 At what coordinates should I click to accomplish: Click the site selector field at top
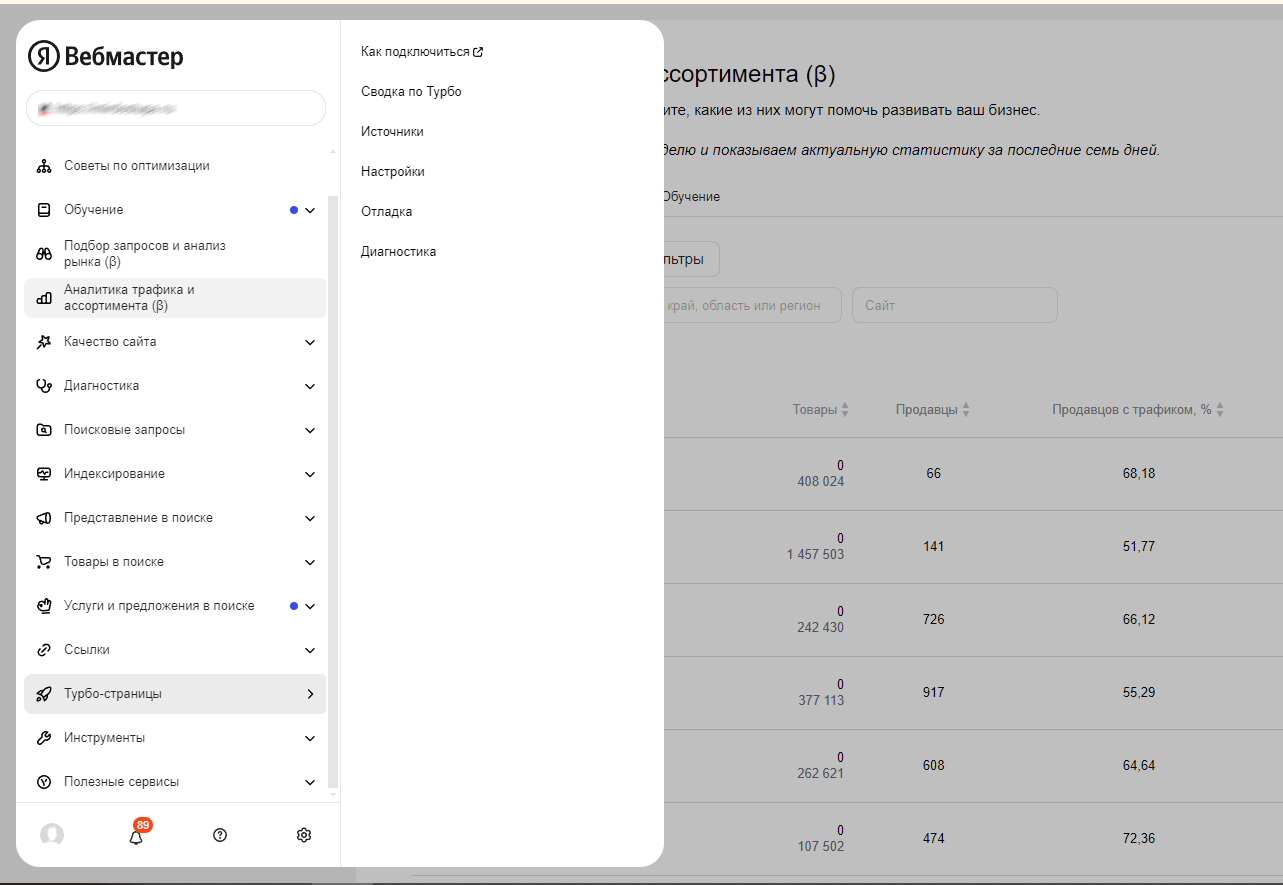(x=176, y=108)
